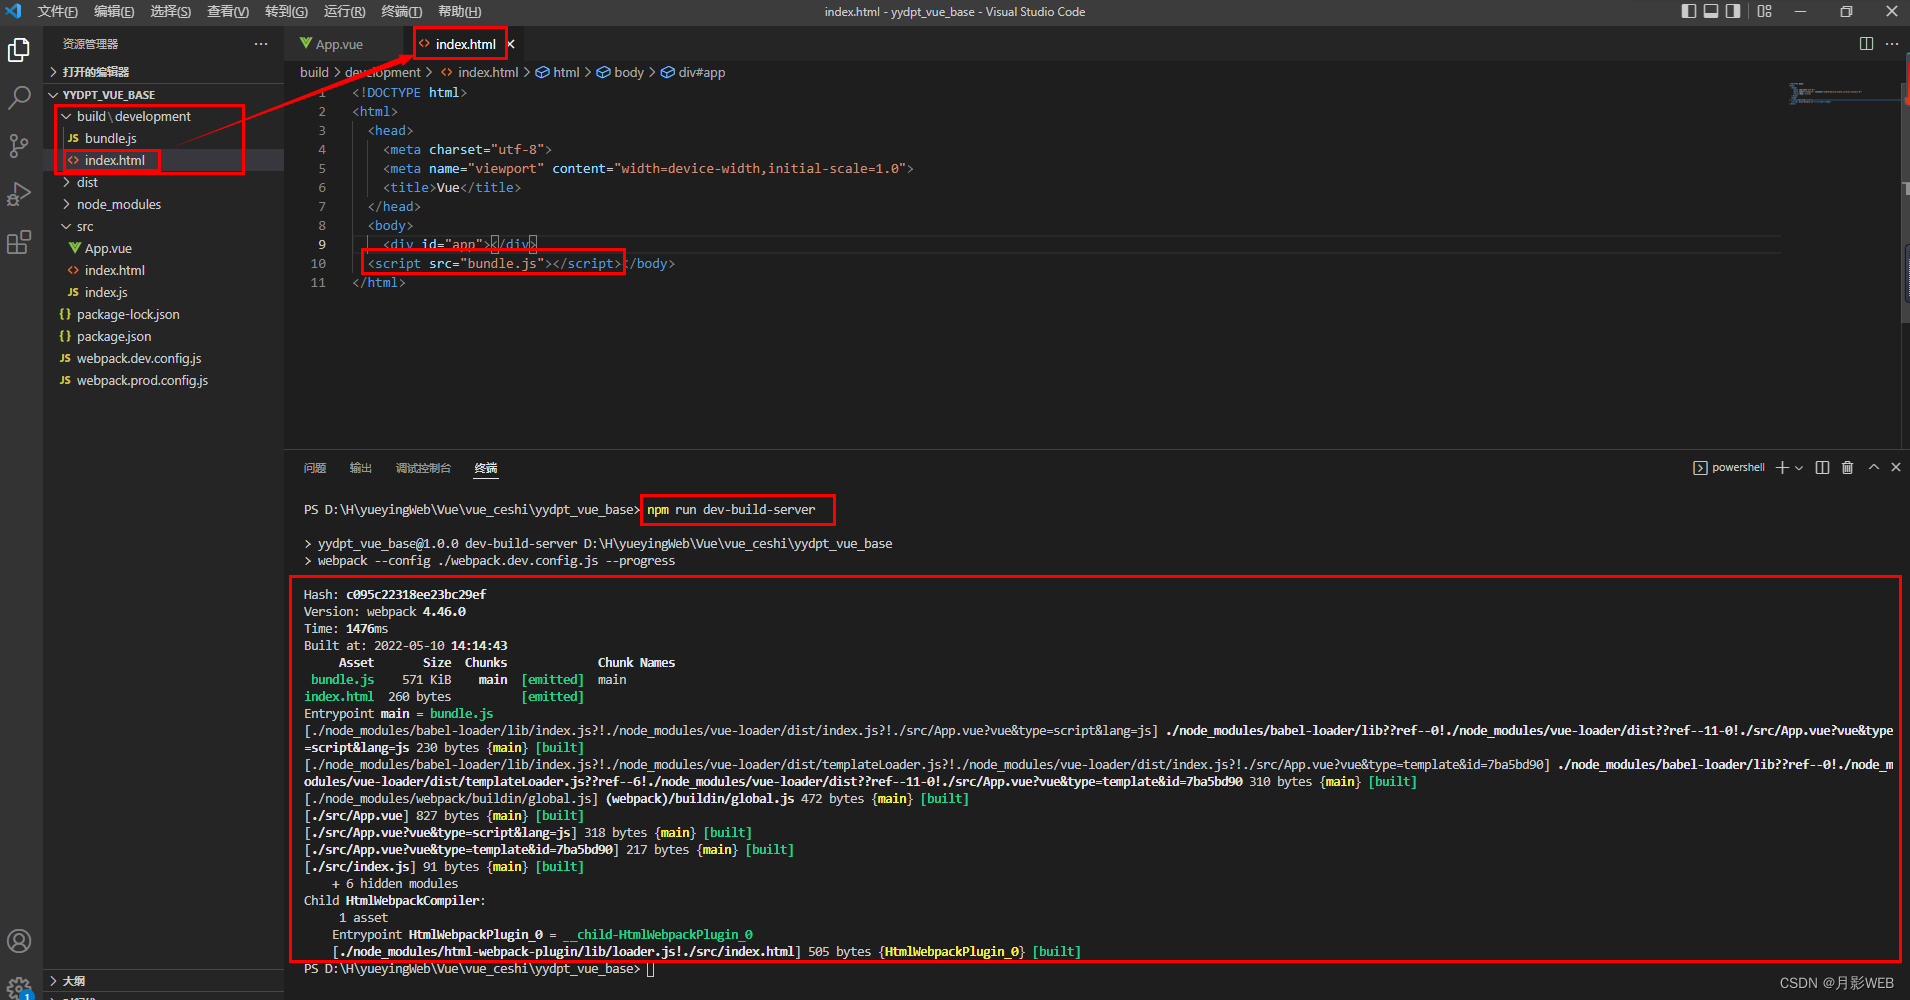Viewport: 1910px width, 1000px height.
Task: Collapse the YYDPT_VUE_BASE project section
Action: 164,95
